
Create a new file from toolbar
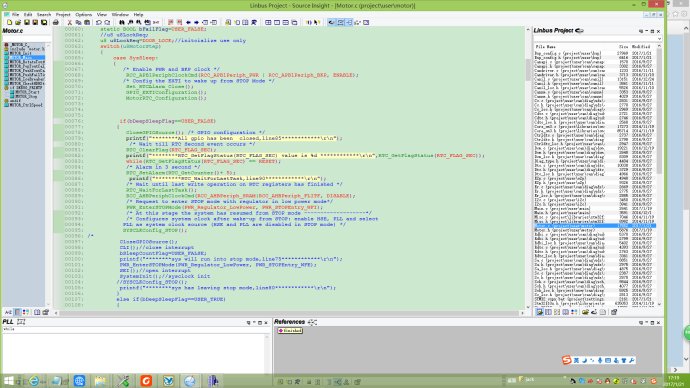click(x=10, y=22)
